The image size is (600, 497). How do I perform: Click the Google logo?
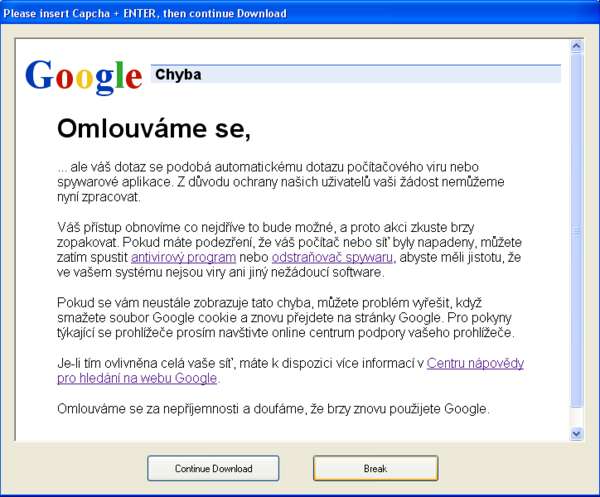coord(84,77)
